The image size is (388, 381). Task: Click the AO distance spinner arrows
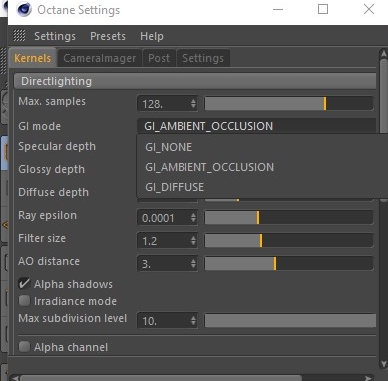point(193,264)
